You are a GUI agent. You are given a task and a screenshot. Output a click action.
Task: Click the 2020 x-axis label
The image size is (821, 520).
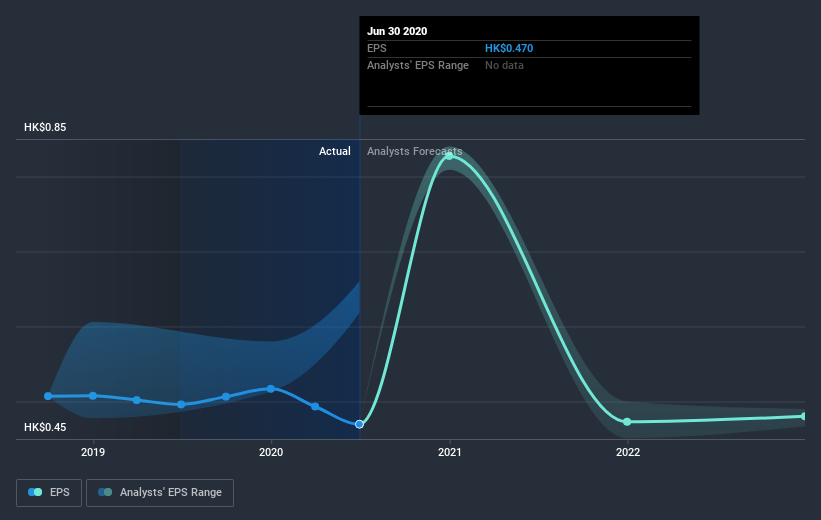tap(271, 452)
